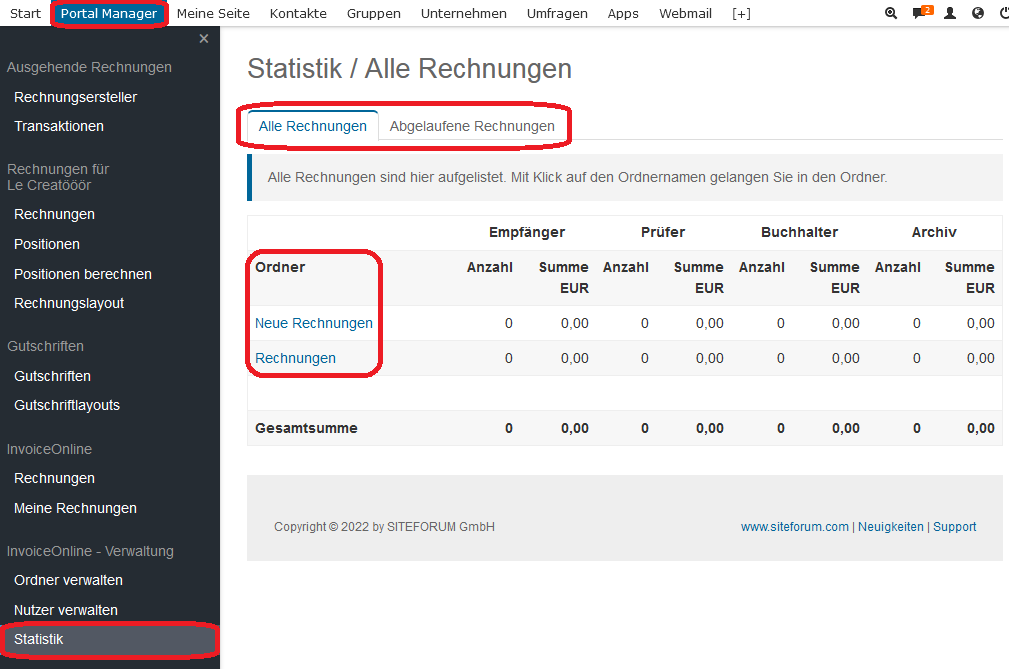Click the Support footer link
The height and width of the screenshot is (669, 1009).
point(954,527)
